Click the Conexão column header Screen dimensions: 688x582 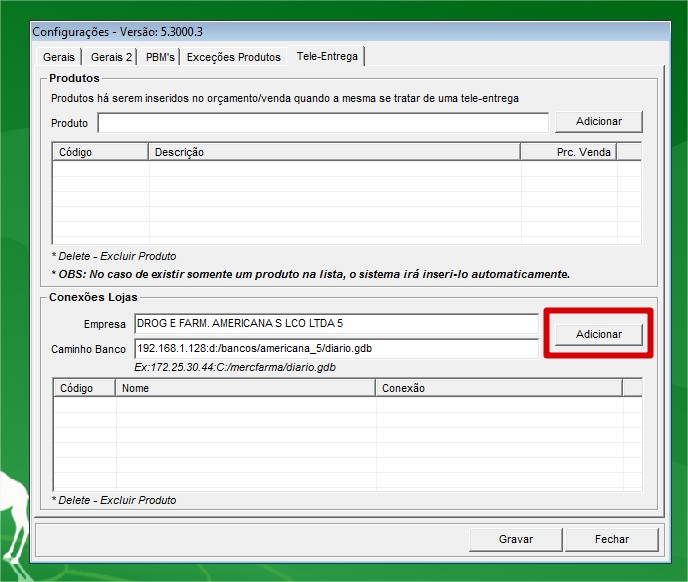click(498, 388)
